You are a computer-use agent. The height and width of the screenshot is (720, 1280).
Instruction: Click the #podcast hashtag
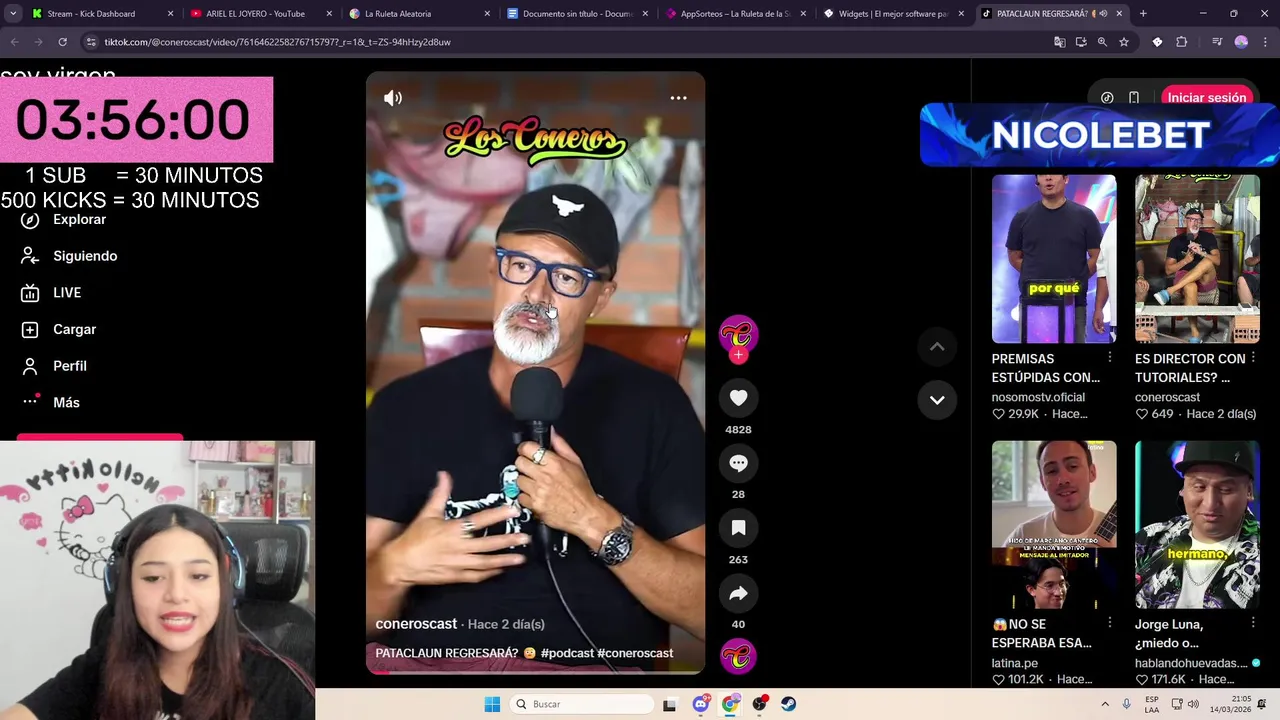567,653
